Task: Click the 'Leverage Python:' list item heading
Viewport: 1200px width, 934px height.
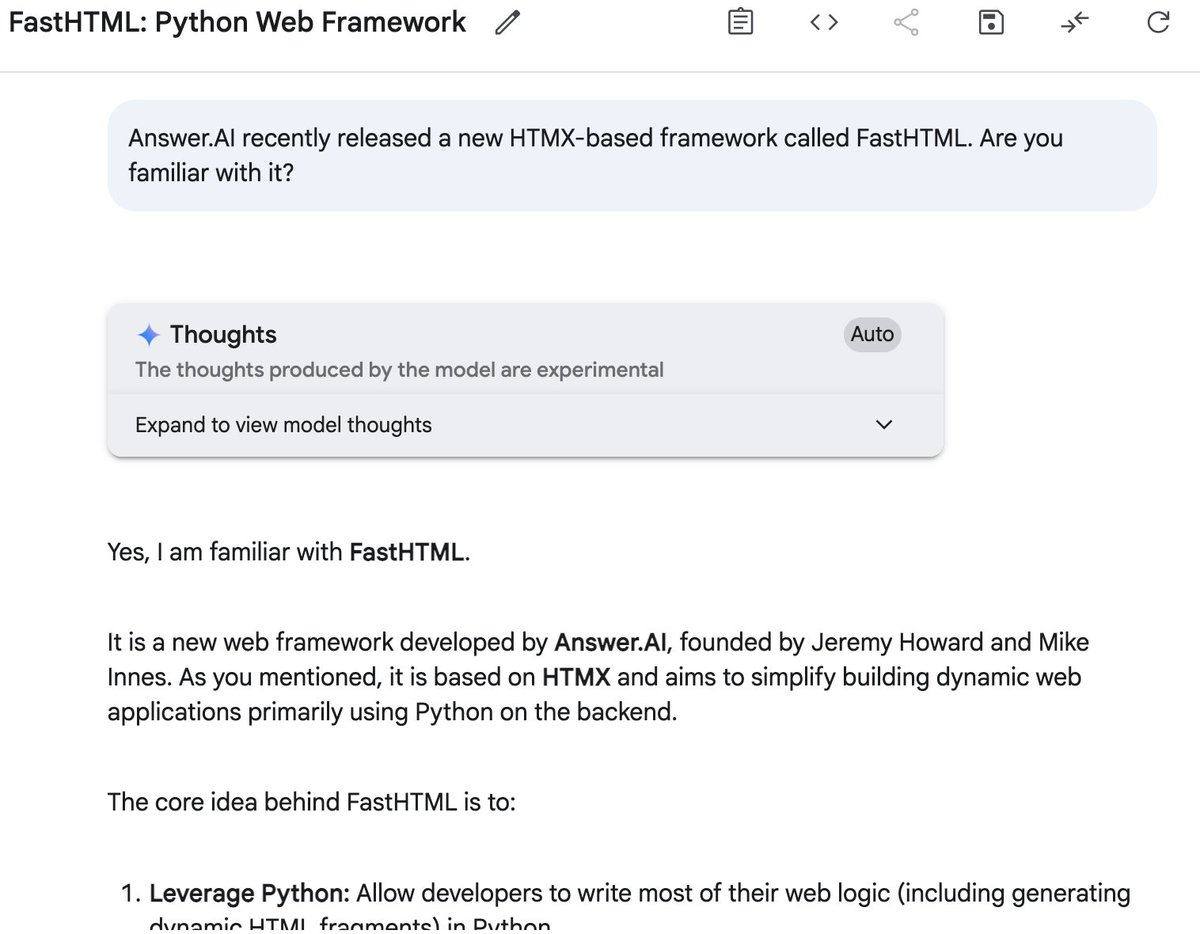Action: [250, 893]
